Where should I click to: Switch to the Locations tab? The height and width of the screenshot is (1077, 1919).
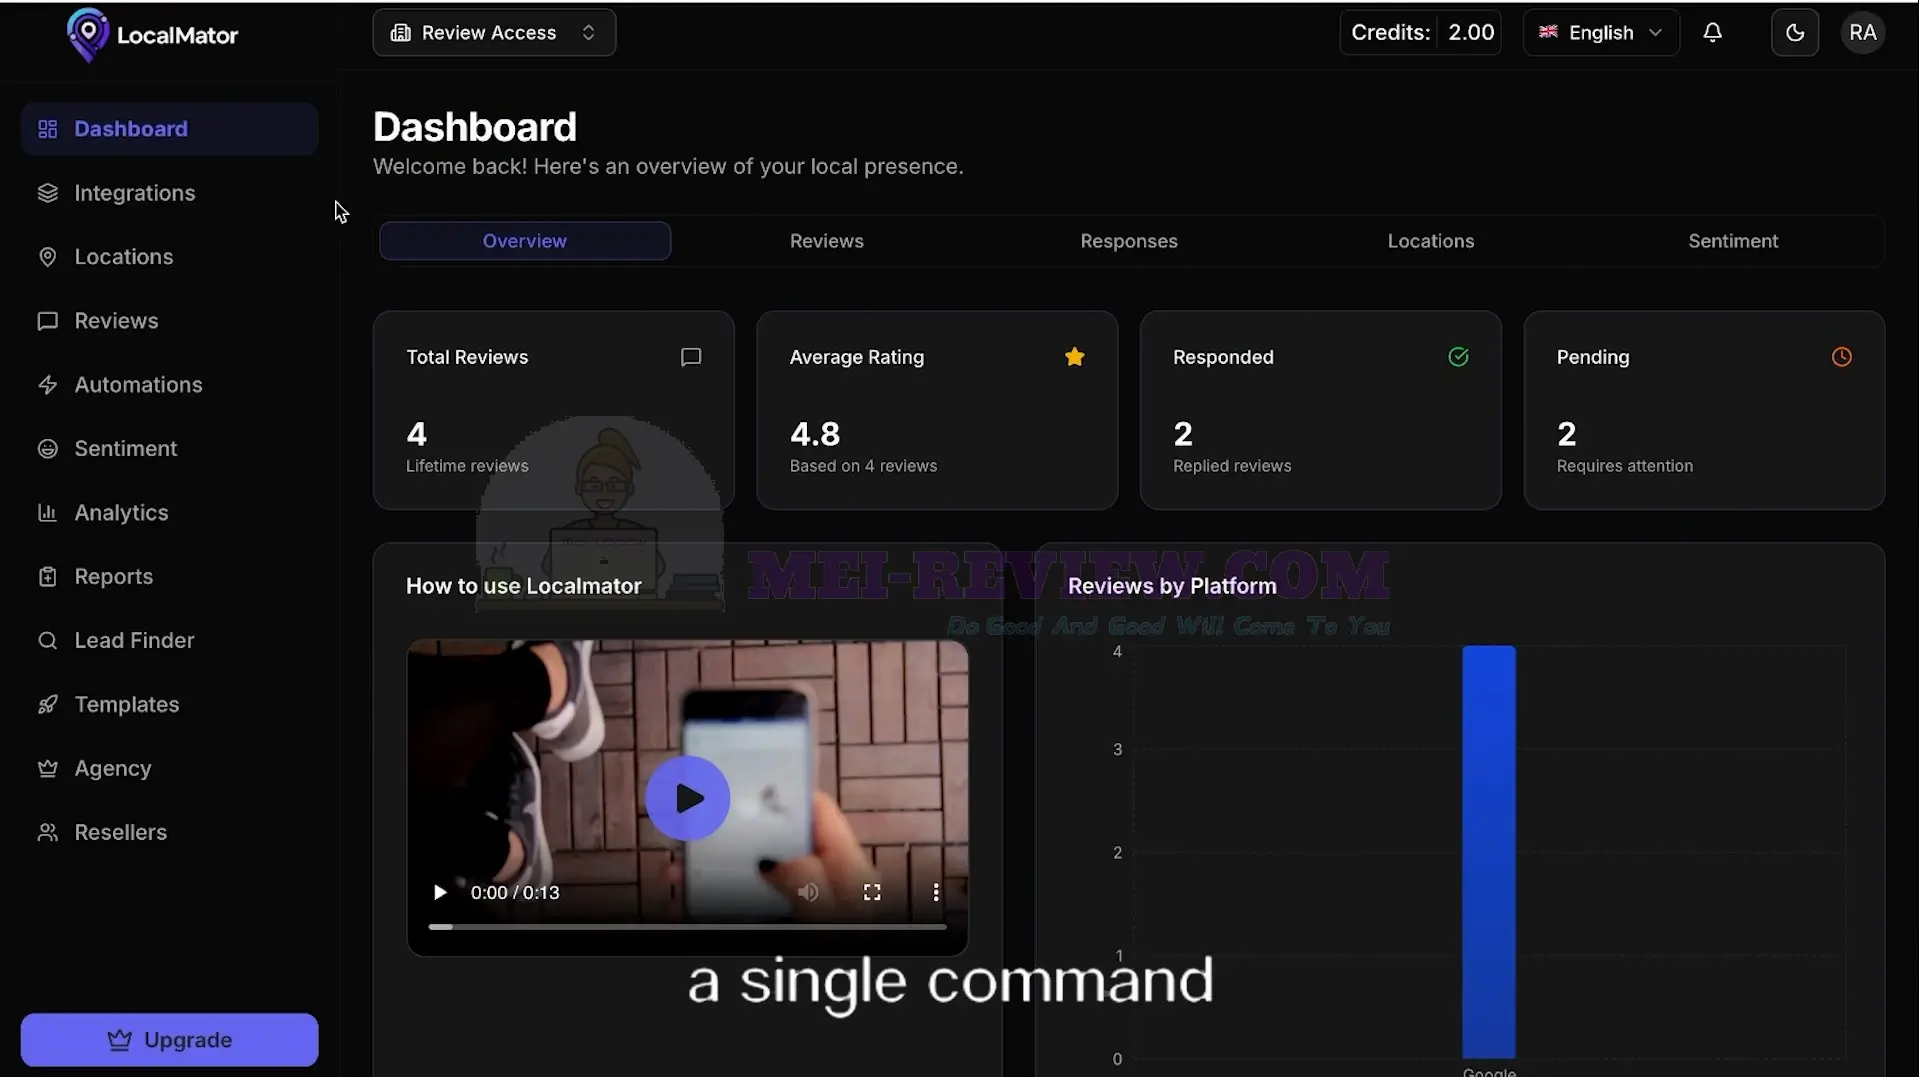(1430, 241)
